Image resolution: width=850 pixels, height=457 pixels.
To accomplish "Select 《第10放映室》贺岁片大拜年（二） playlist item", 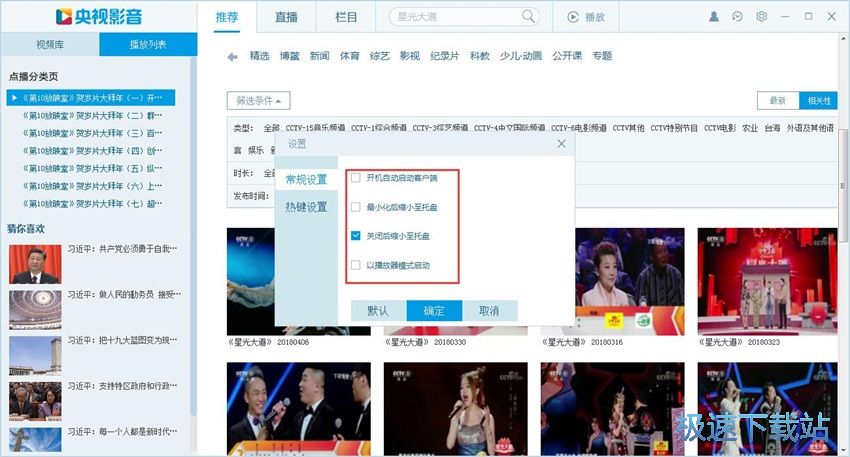I will pyautogui.click(x=92, y=115).
